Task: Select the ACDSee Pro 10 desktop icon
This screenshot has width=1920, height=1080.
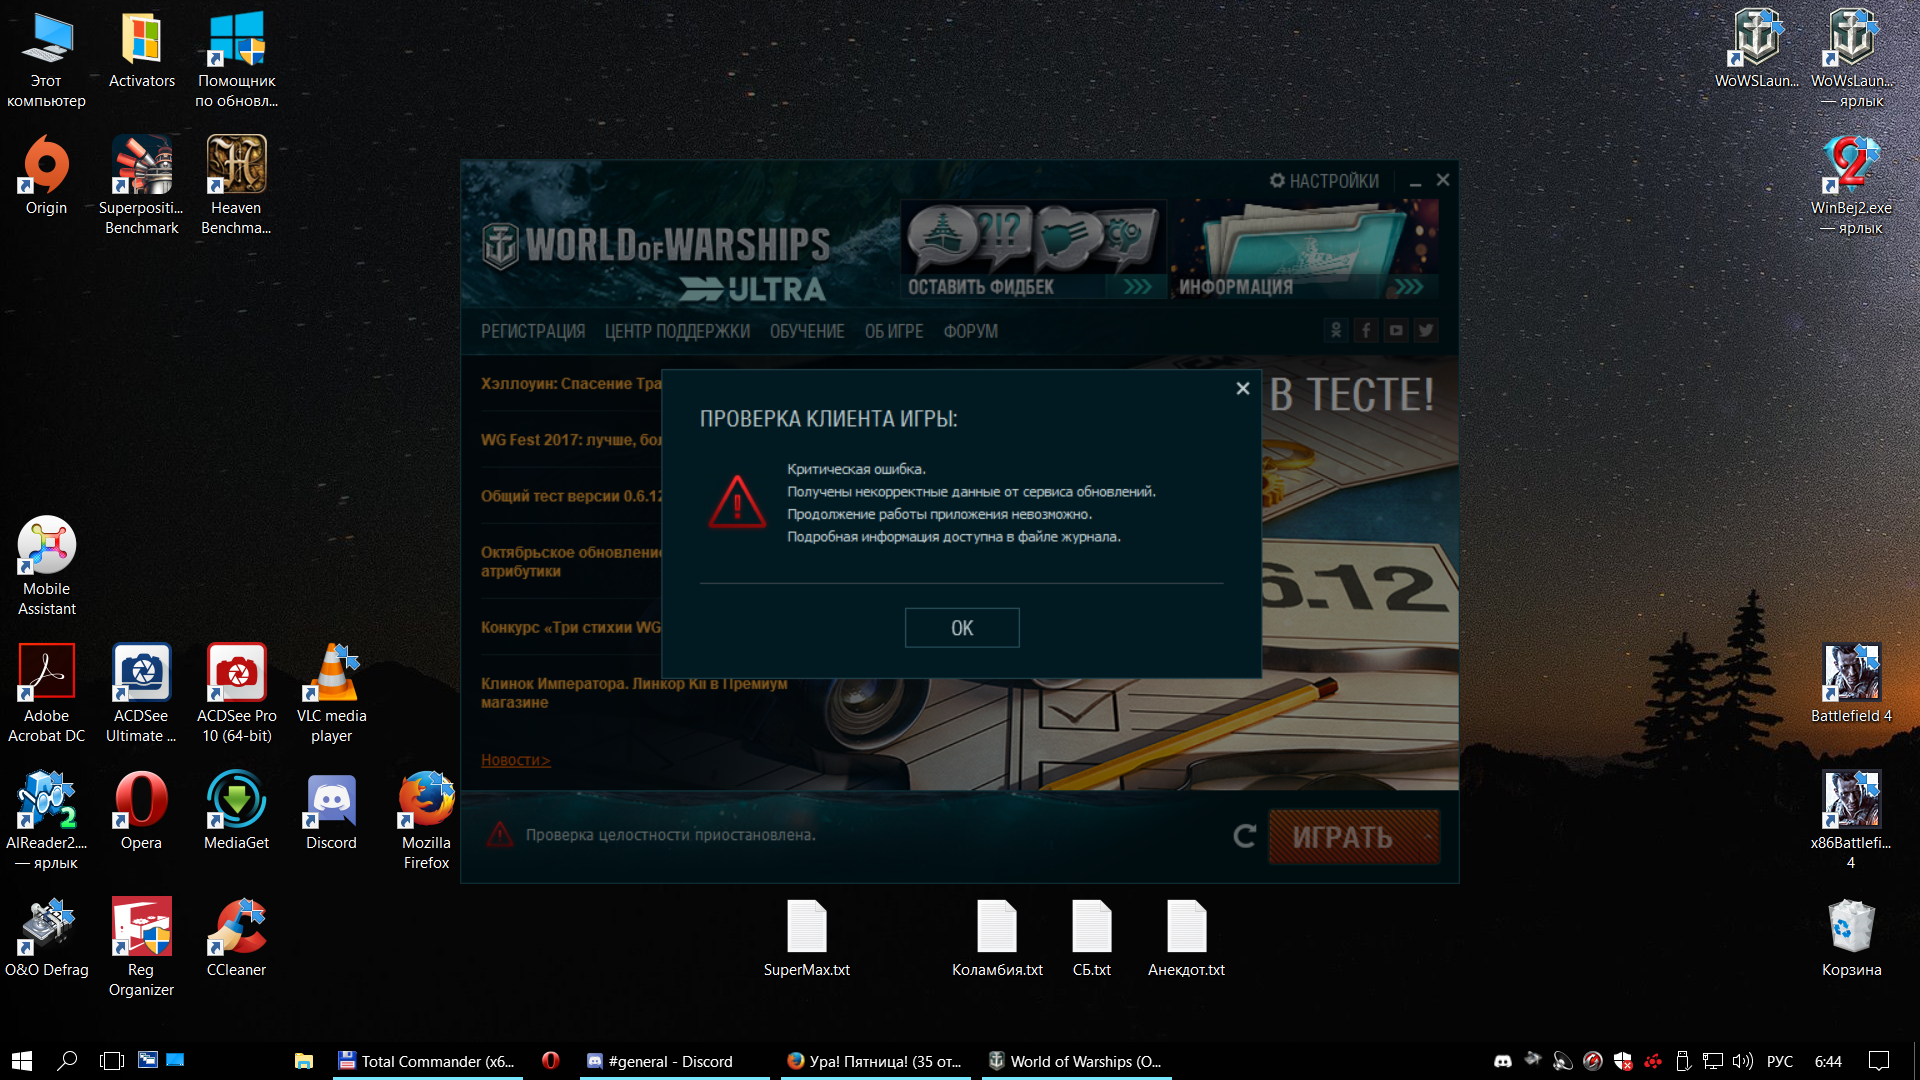Action: [x=237, y=694]
